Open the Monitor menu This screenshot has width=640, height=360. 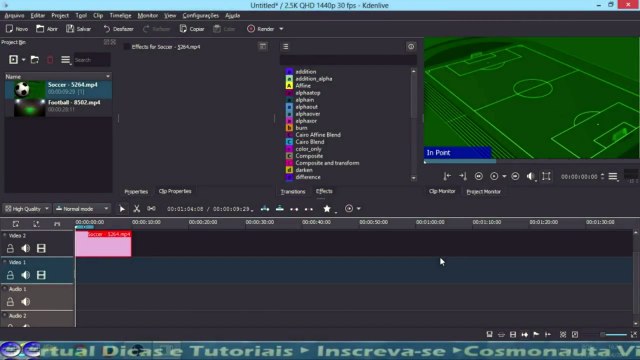click(147, 16)
